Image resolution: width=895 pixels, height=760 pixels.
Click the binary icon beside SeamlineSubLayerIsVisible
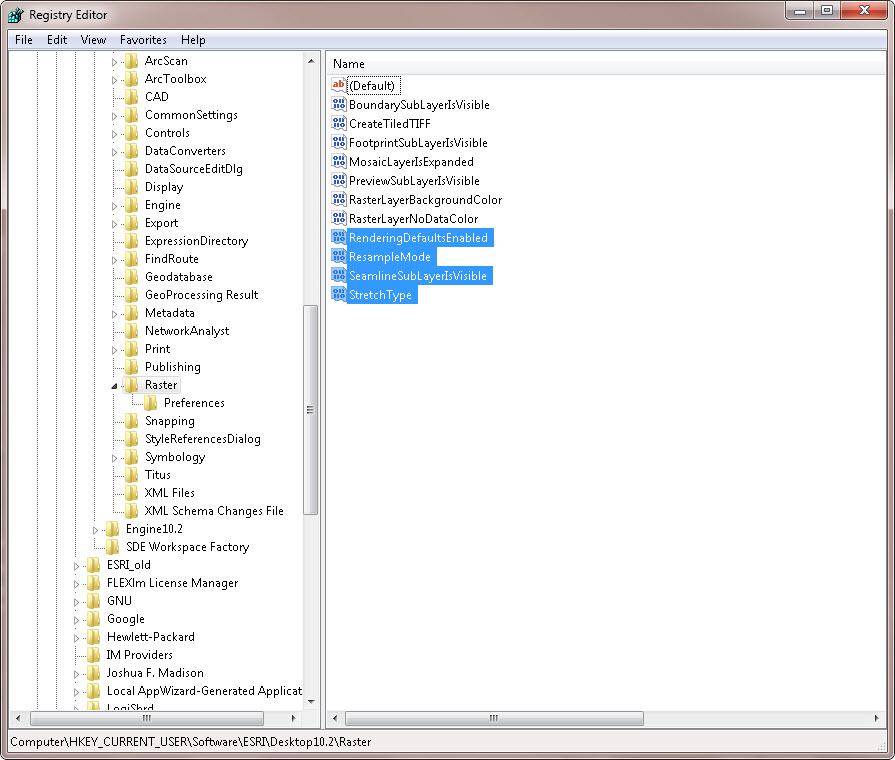point(338,275)
